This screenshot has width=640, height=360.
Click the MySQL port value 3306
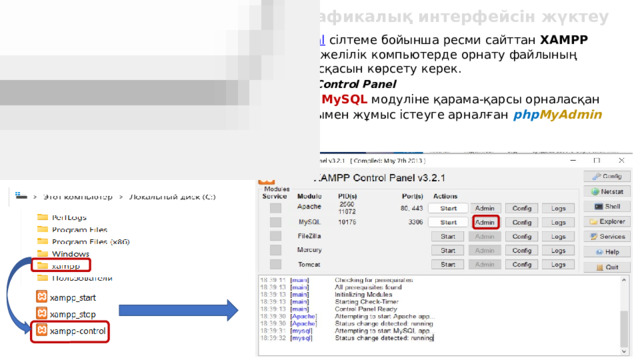click(416, 222)
